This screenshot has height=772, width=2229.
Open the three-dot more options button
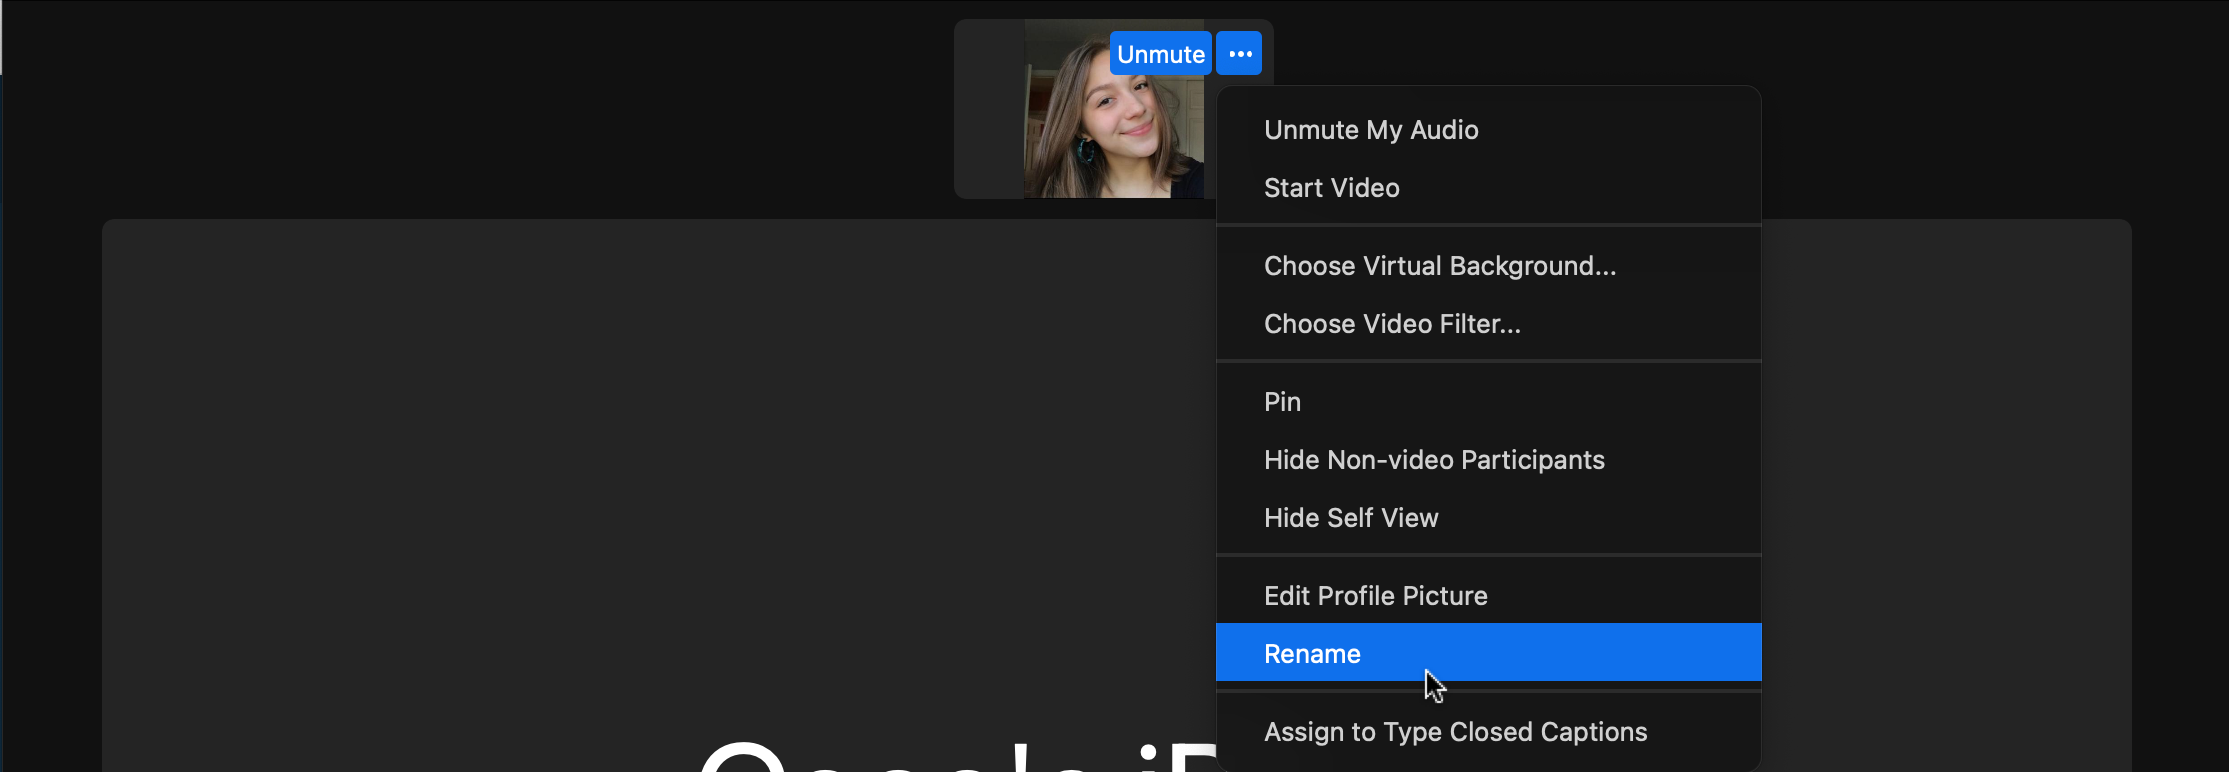tap(1239, 54)
